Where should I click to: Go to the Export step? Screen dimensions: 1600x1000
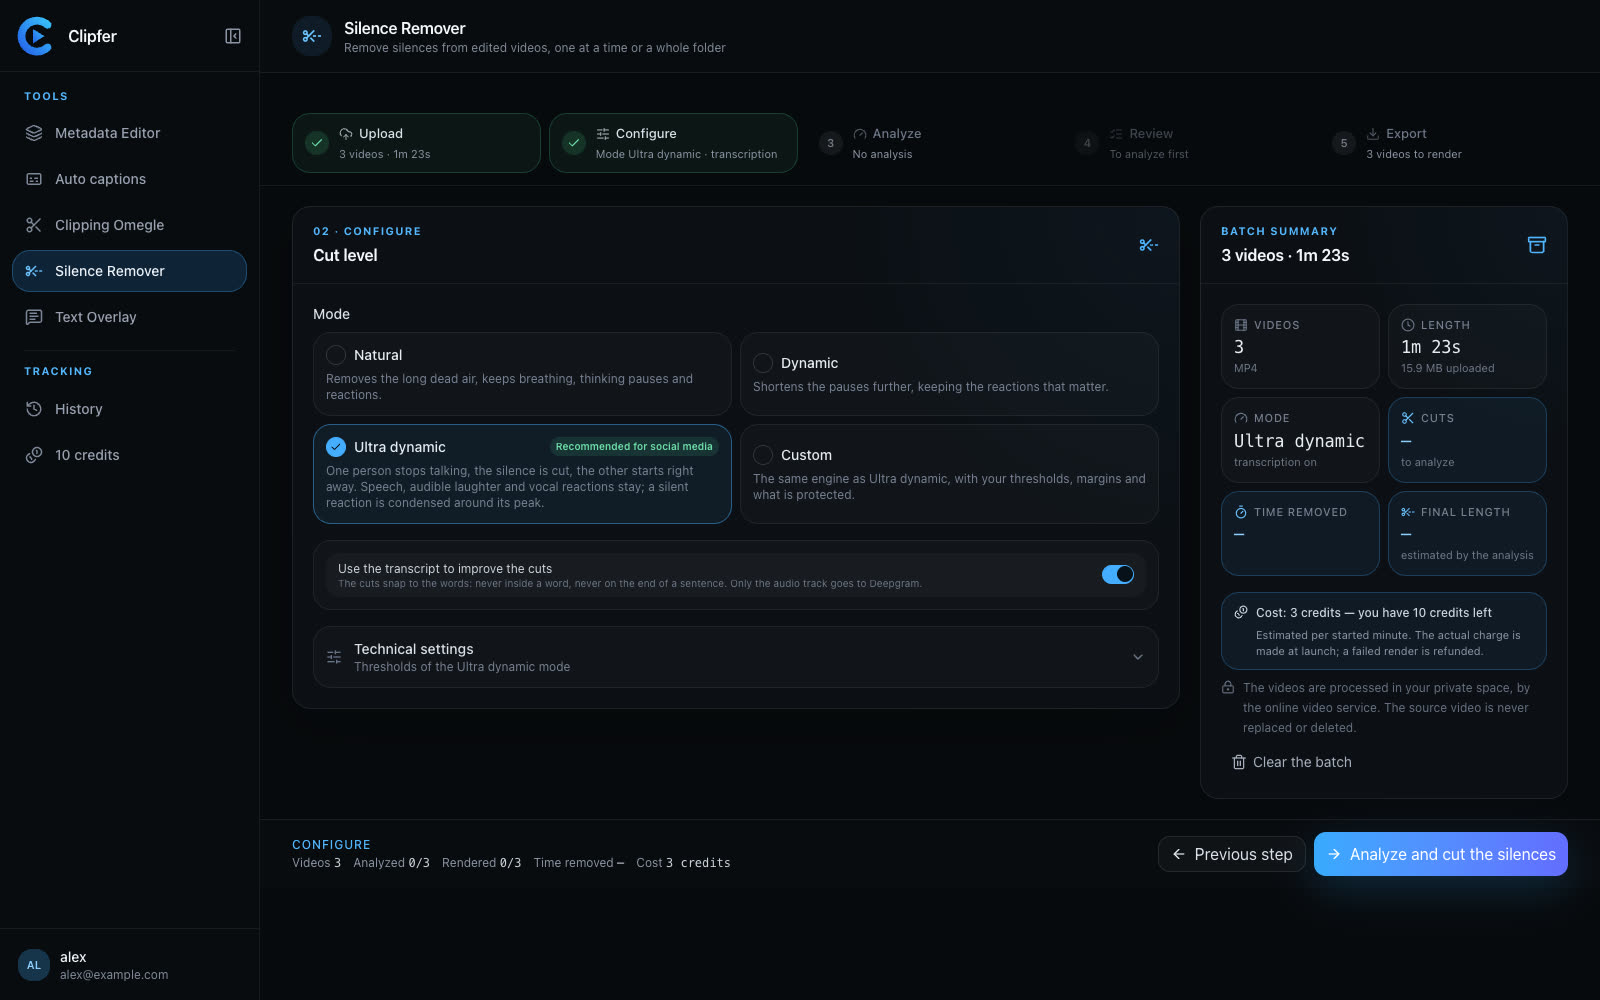click(x=1444, y=143)
